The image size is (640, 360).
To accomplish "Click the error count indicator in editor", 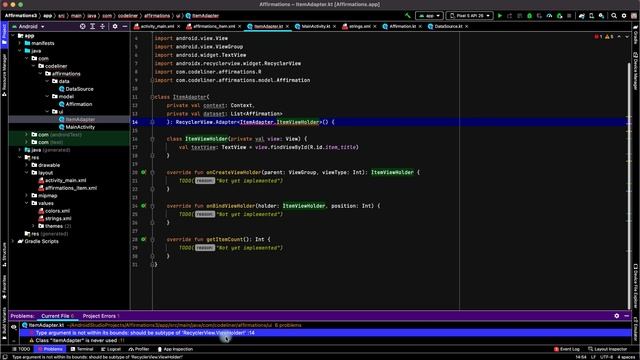I will pos(598,37).
